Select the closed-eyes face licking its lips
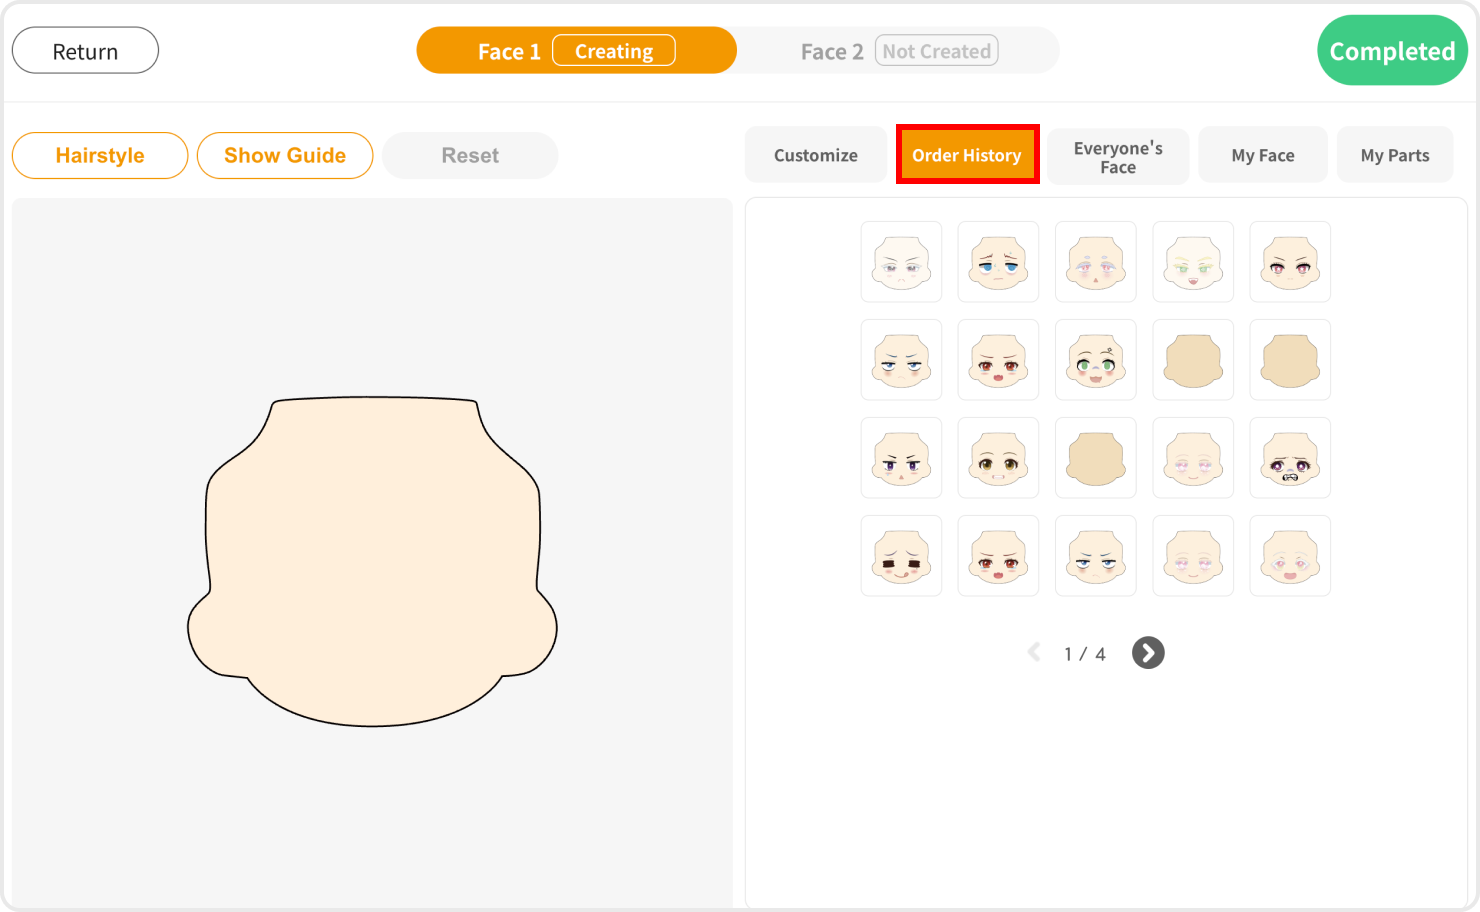The height and width of the screenshot is (912, 1480). 901,556
